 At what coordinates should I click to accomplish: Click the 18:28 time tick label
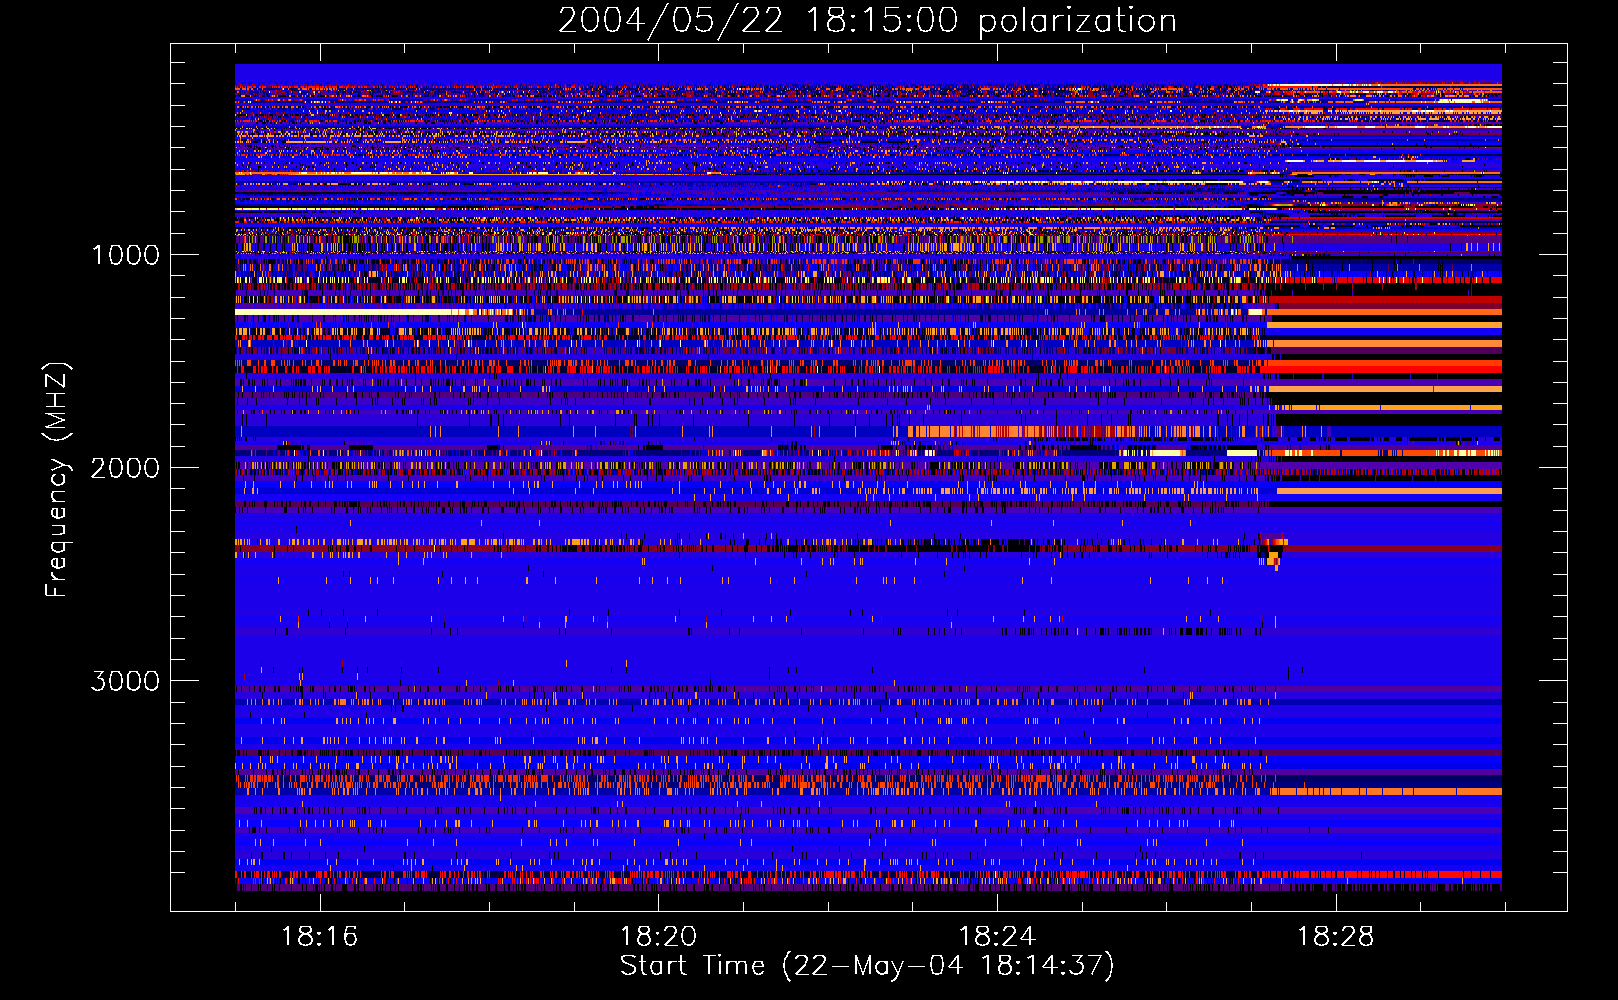tap(1336, 936)
